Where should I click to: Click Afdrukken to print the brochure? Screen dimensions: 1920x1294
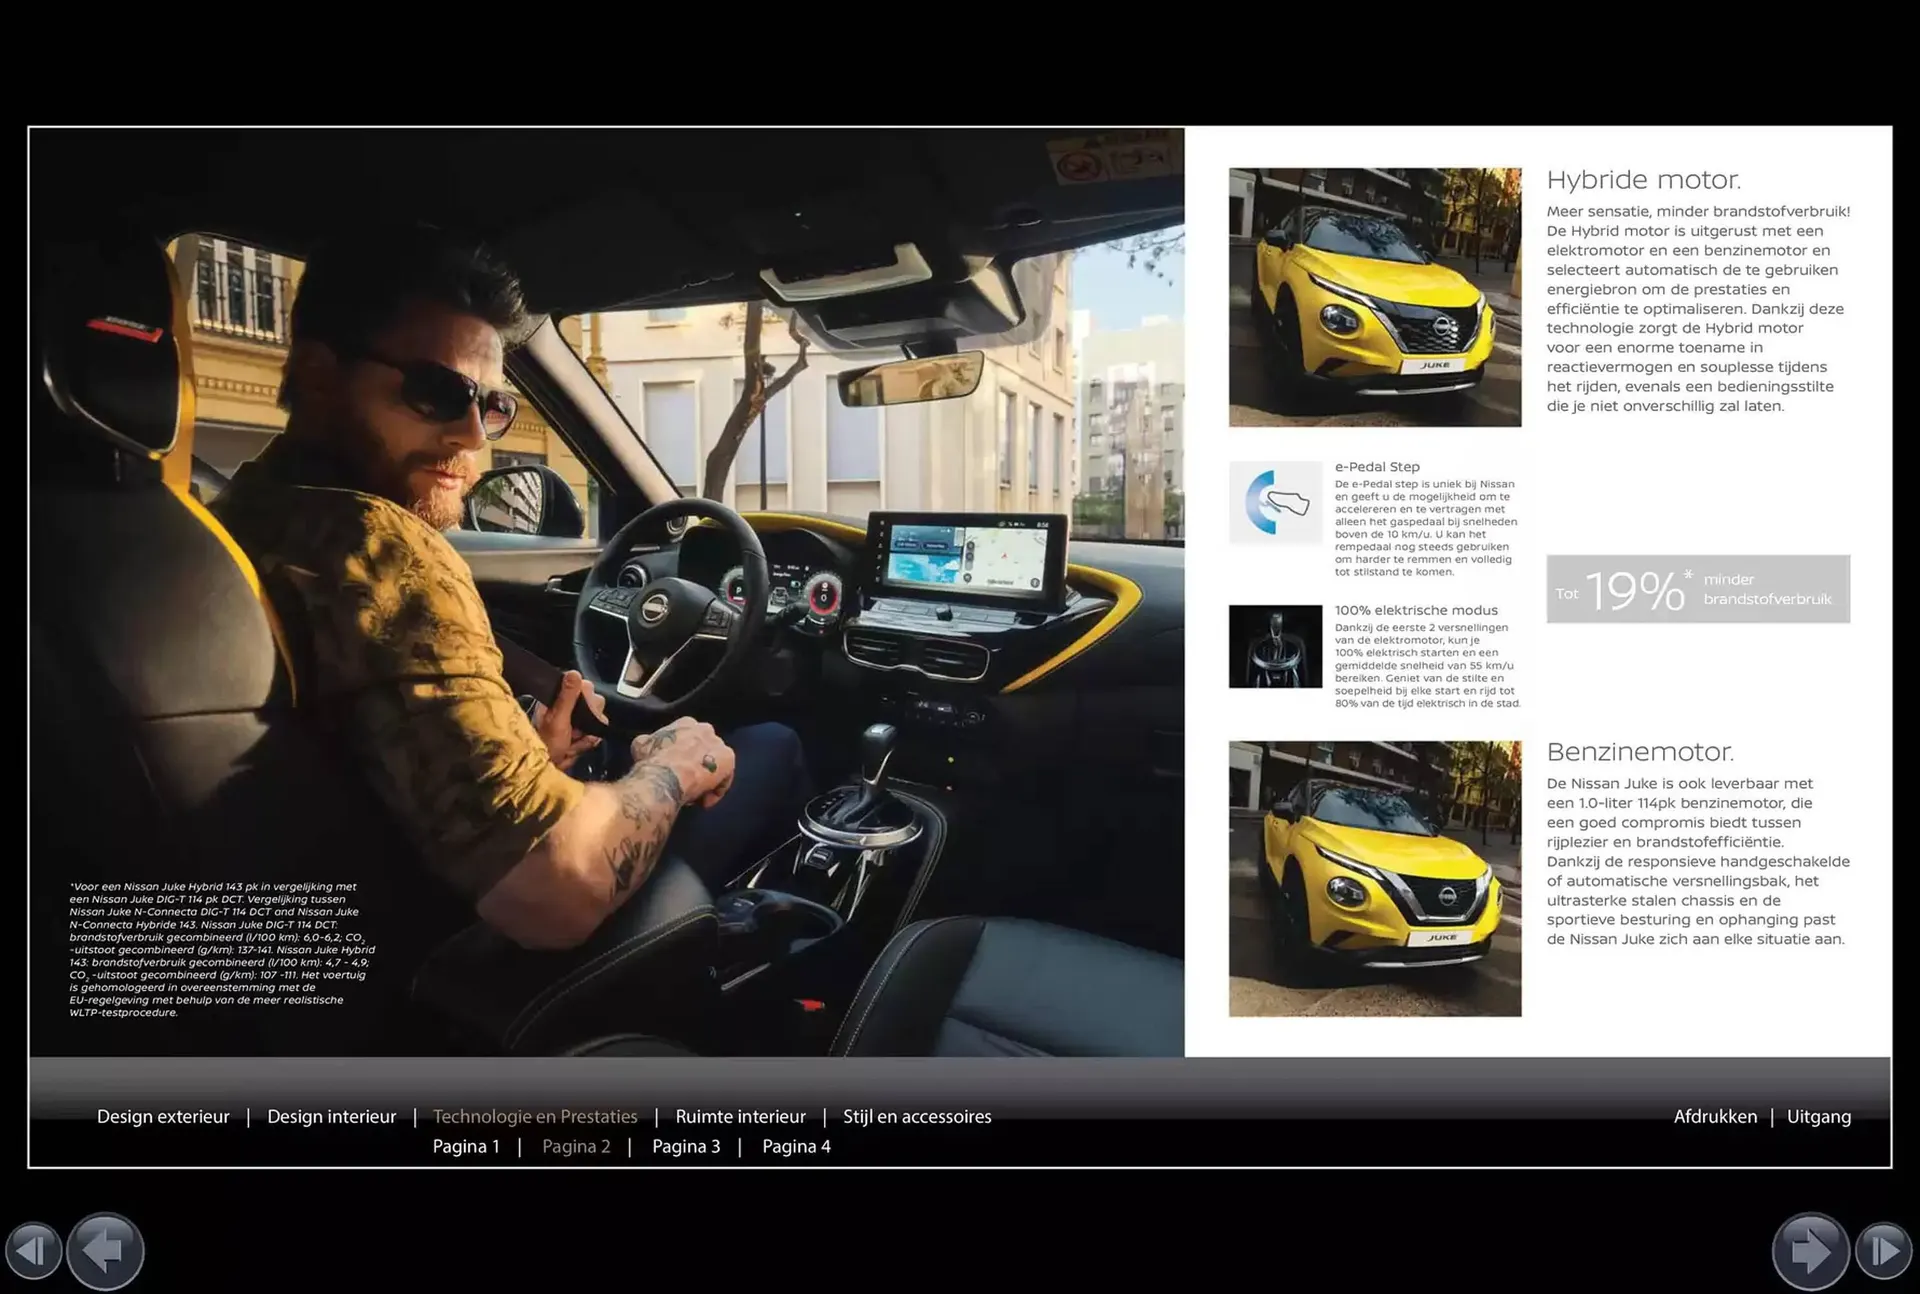1717,1117
